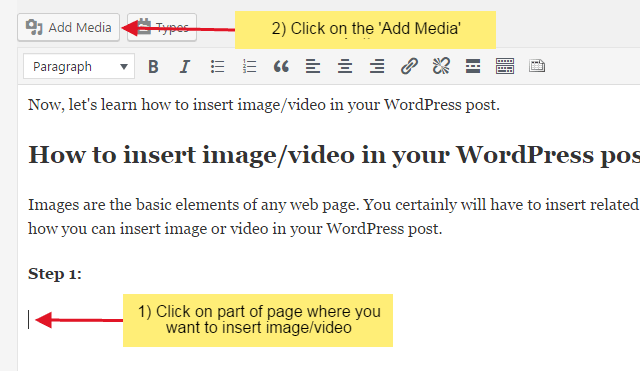This screenshot has width=640, height=371.
Task: Insert a bulleted list
Action: (217, 66)
